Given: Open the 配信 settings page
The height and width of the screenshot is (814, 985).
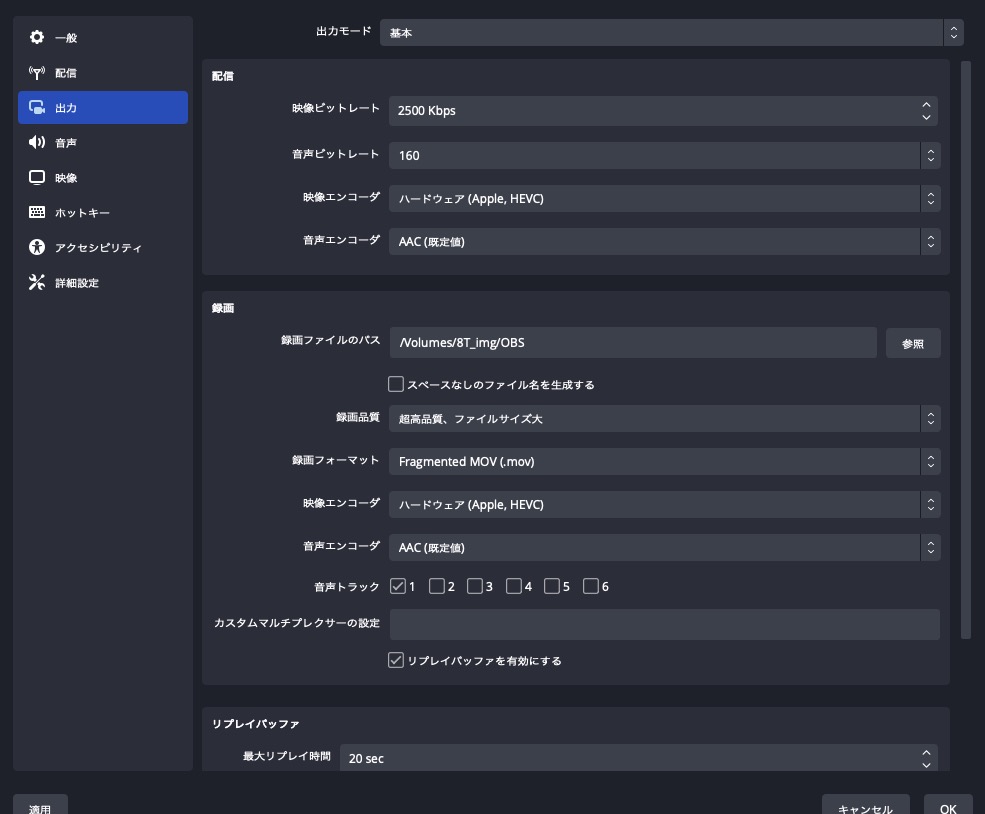Looking at the screenshot, I should tap(103, 73).
